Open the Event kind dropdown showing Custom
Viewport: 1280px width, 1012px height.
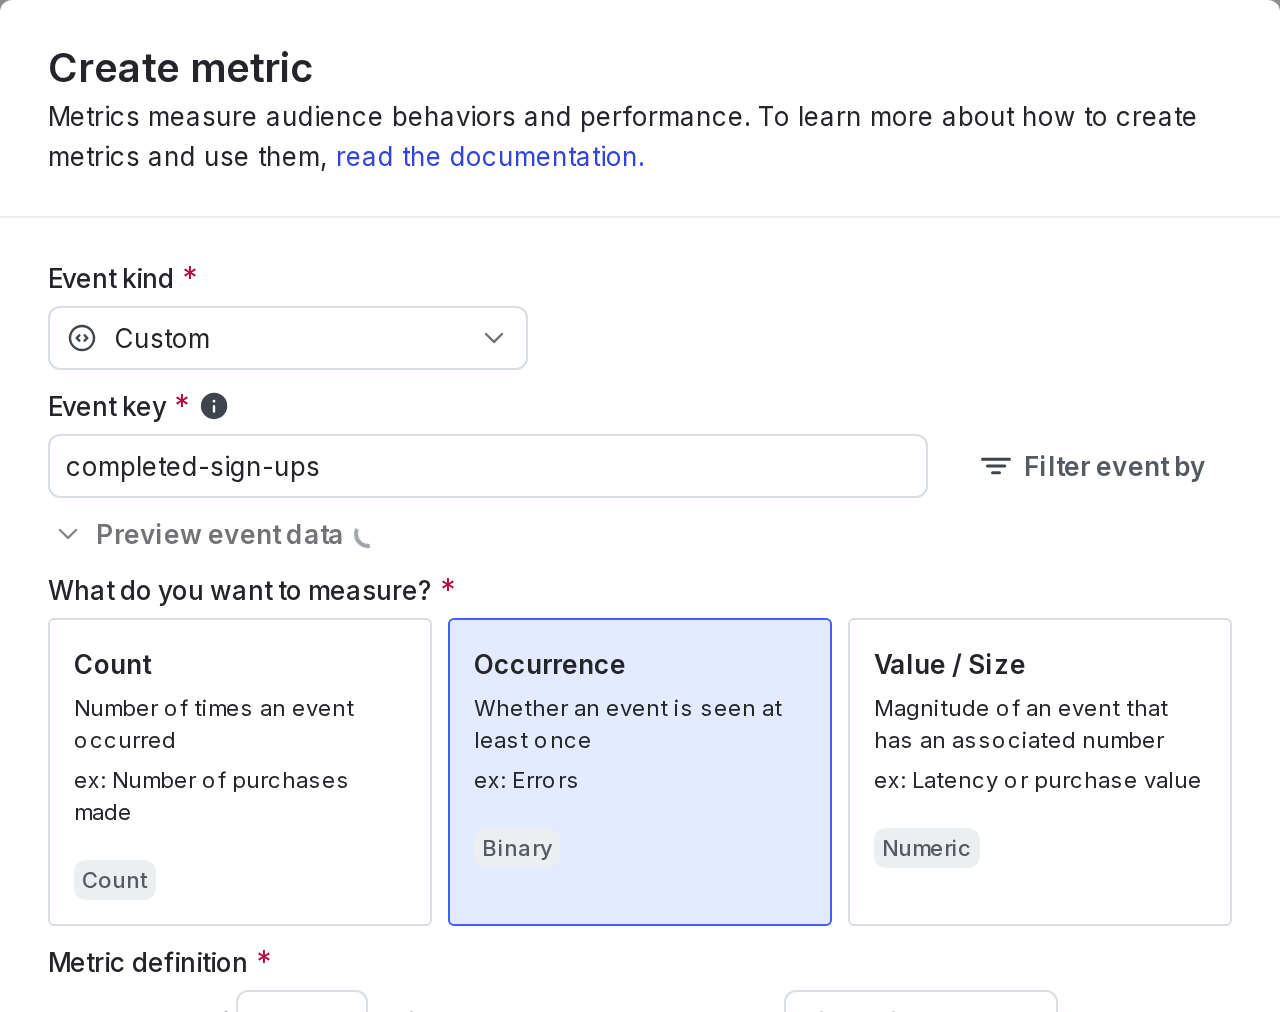tap(287, 337)
